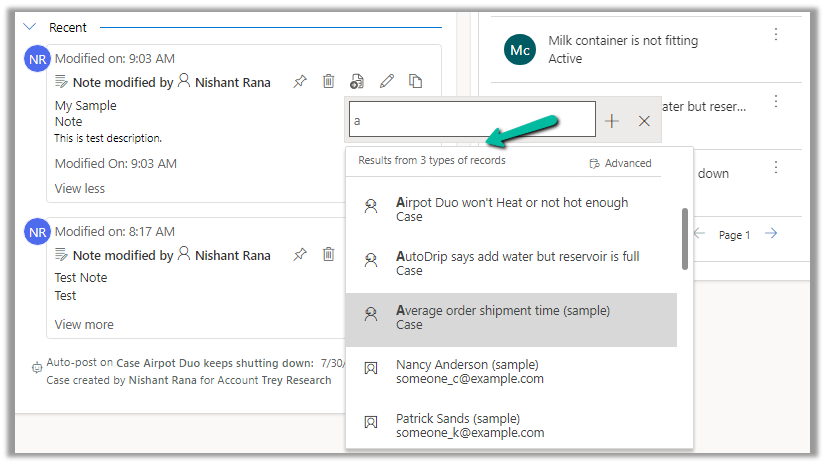The width and height of the screenshot is (825, 465).
Task: Open Advanced lookup link
Action: pyautogui.click(x=621, y=163)
